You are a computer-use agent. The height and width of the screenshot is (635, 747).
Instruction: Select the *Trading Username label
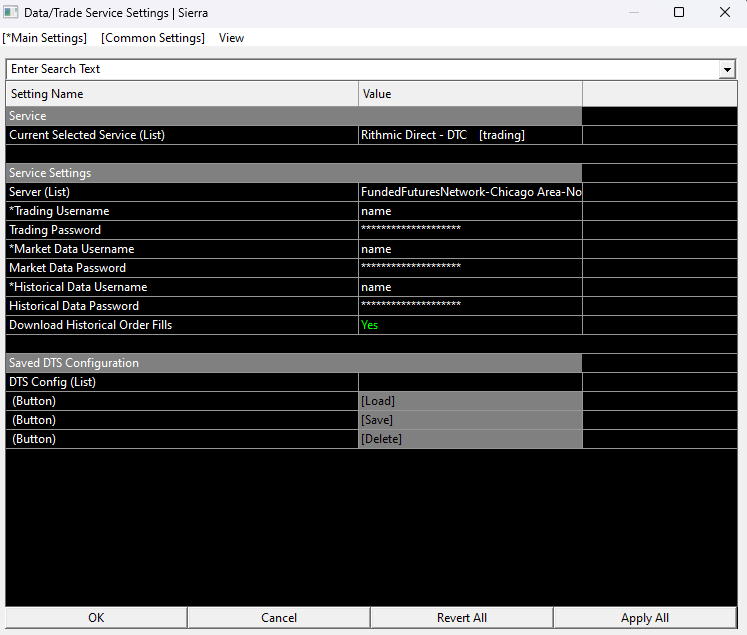click(x=59, y=211)
